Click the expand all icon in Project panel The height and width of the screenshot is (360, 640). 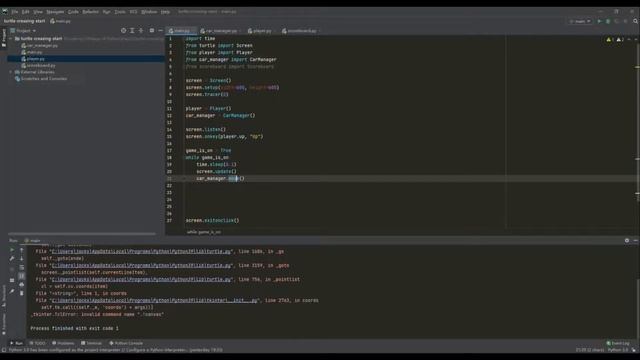click(132, 31)
